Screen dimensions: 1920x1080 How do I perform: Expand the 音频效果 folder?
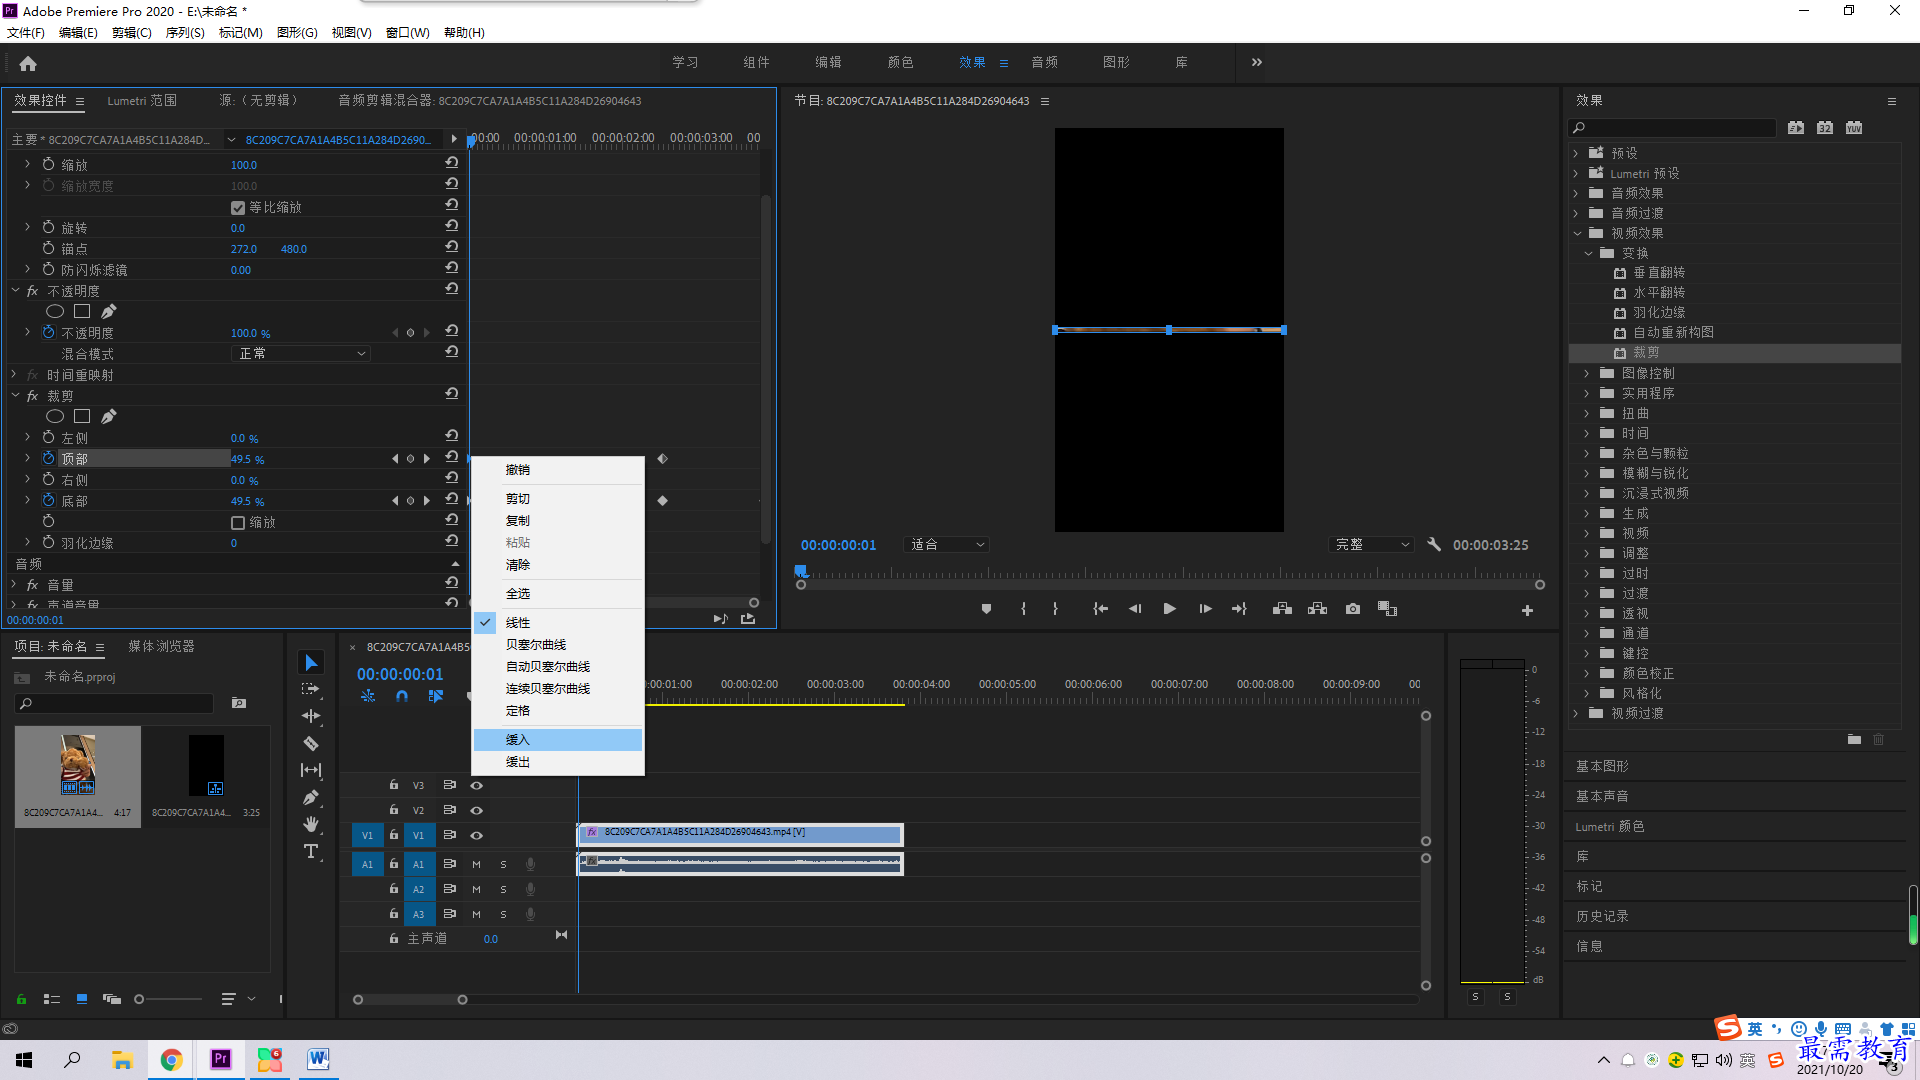pos(1577,193)
